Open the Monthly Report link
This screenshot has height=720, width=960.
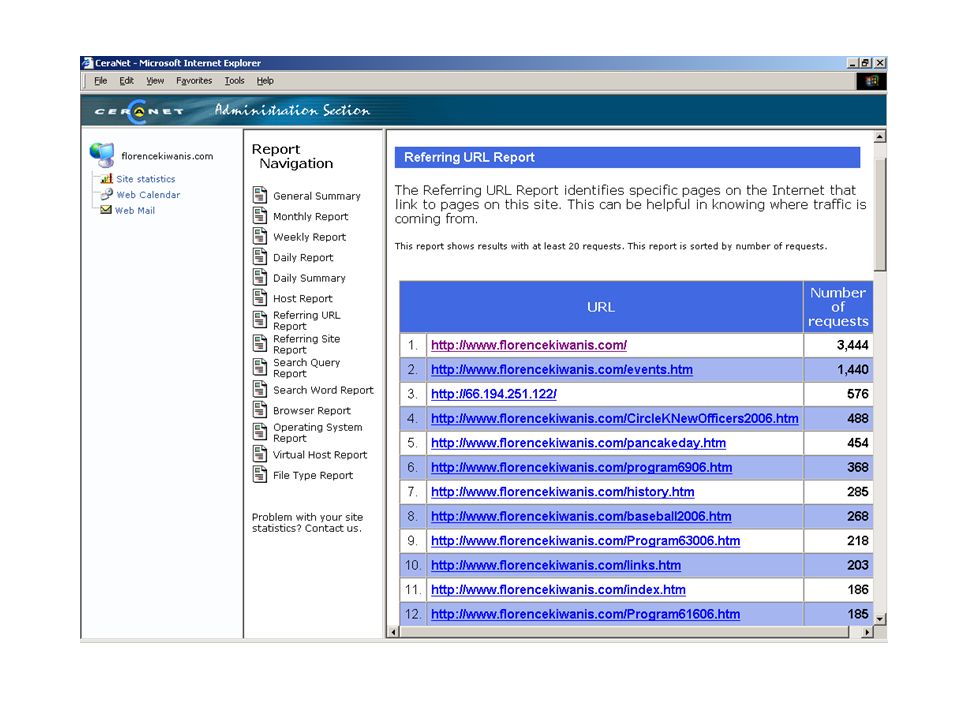[310, 216]
